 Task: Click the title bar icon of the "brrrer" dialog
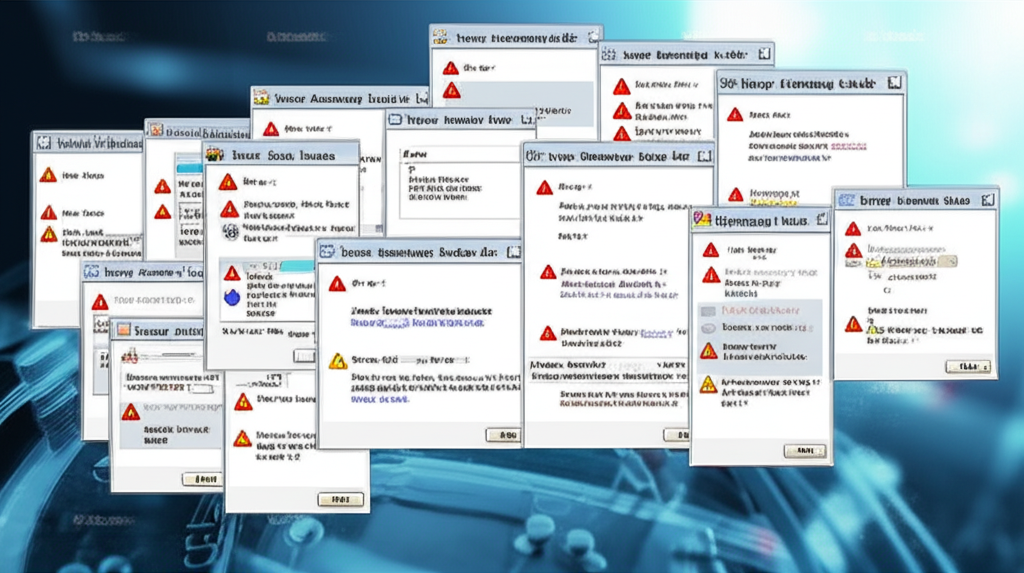(x=846, y=200)
